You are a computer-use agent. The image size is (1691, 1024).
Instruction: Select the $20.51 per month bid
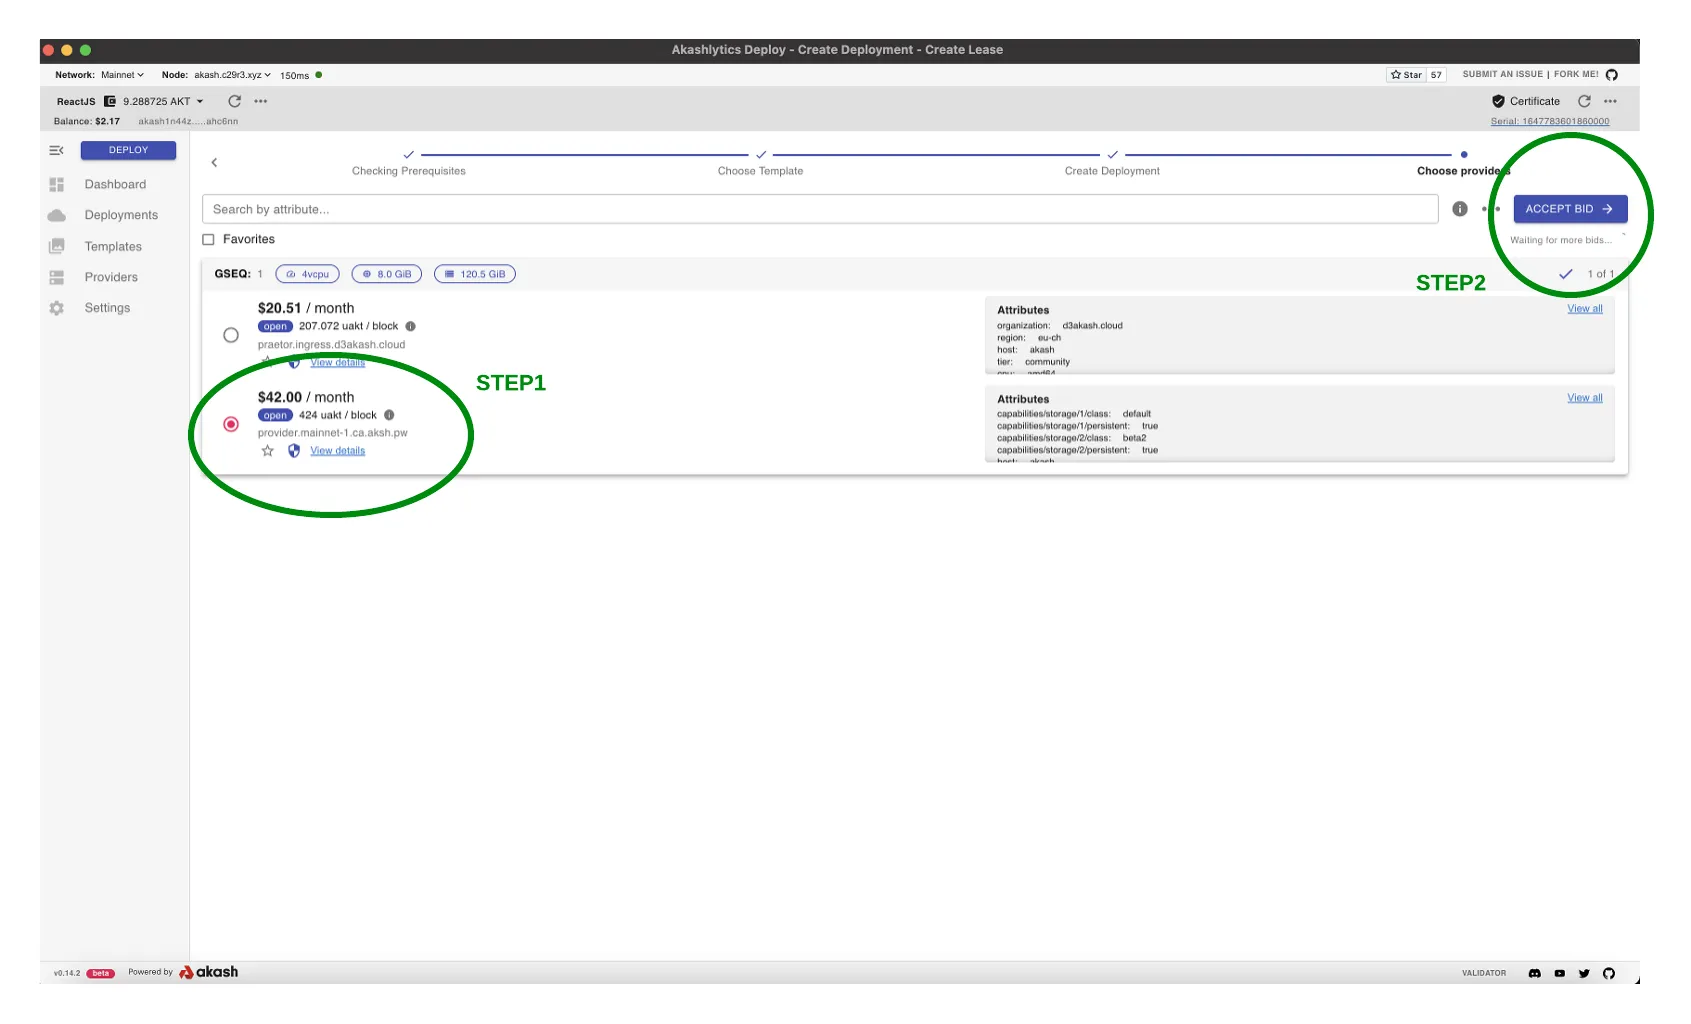point(231,335)
